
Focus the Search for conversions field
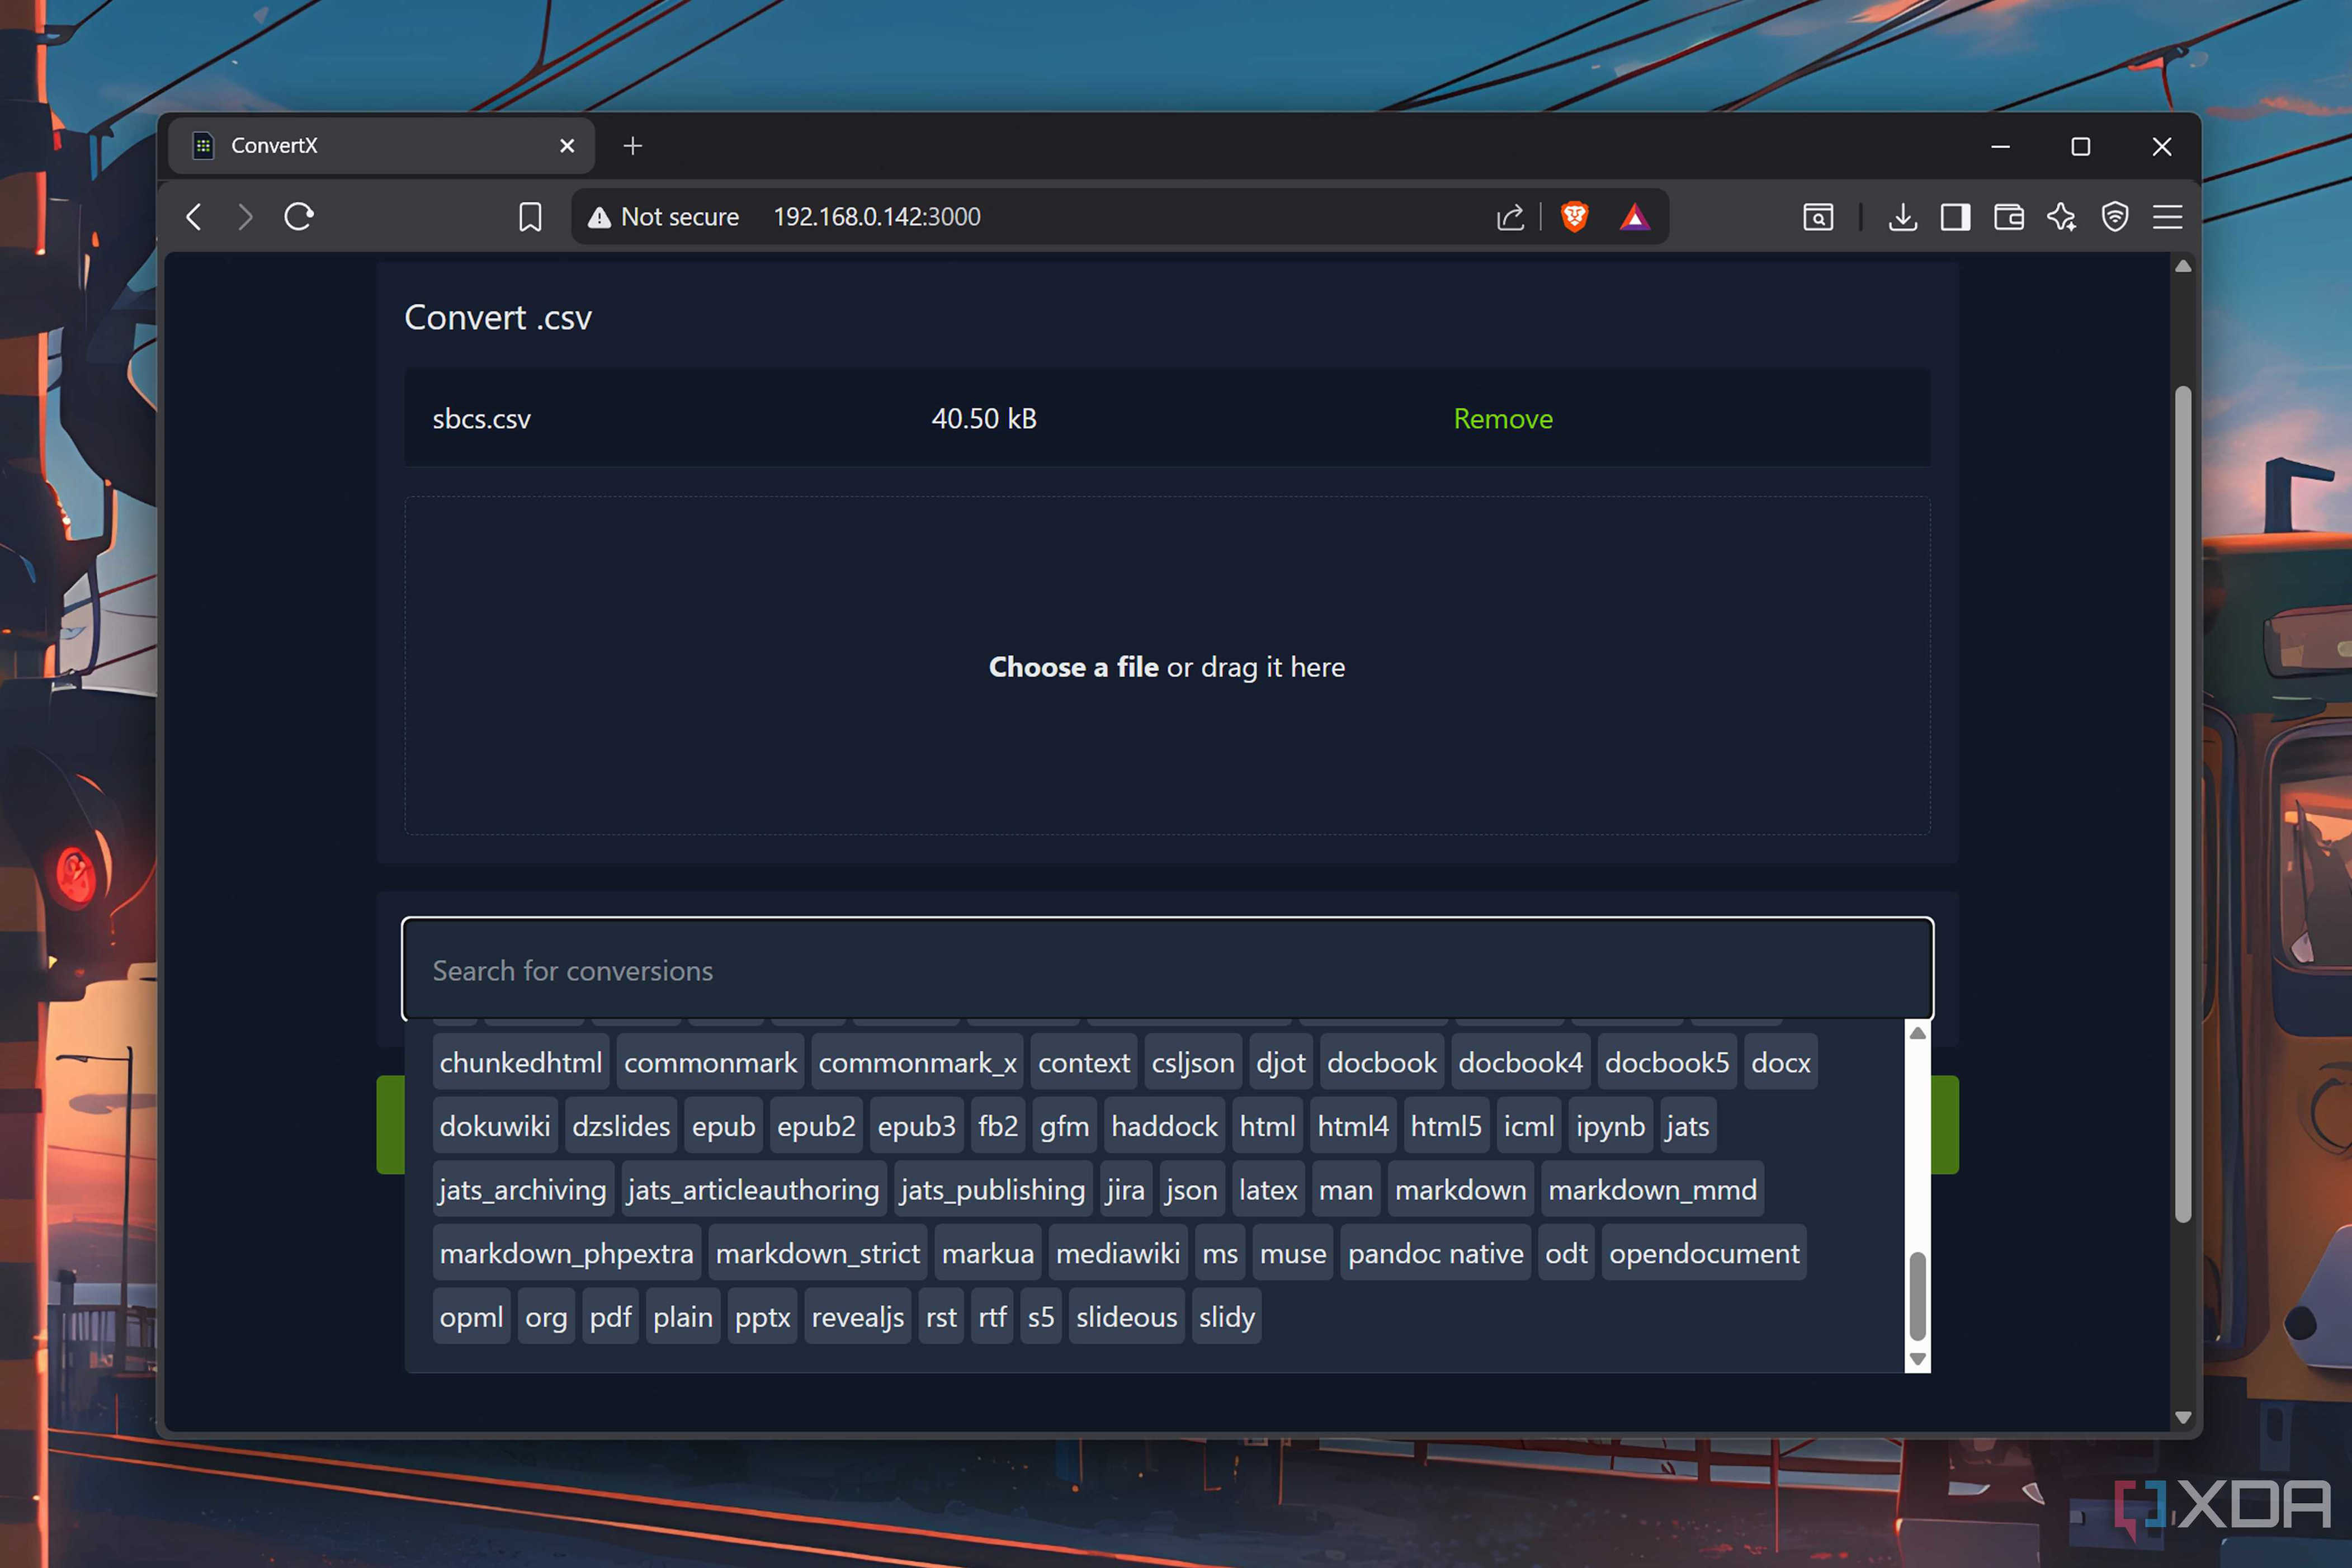(1167, 969)
